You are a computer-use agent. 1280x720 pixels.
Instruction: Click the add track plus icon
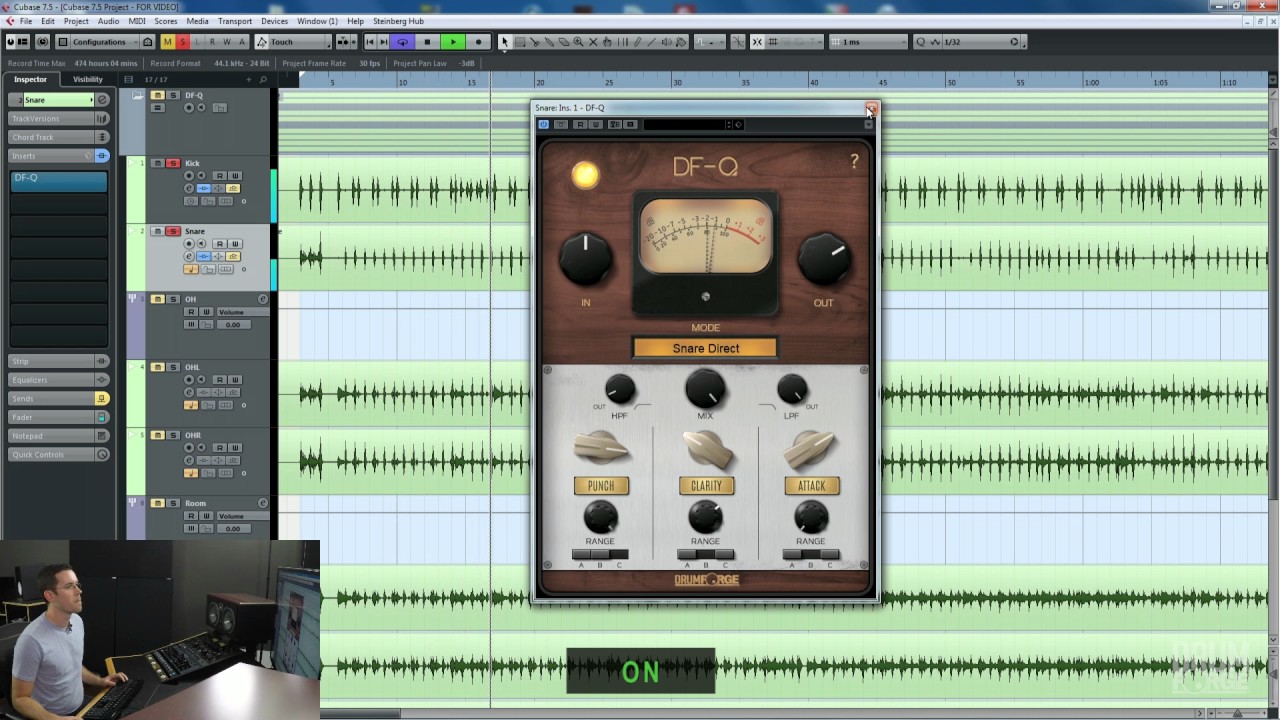click(249, 79)
